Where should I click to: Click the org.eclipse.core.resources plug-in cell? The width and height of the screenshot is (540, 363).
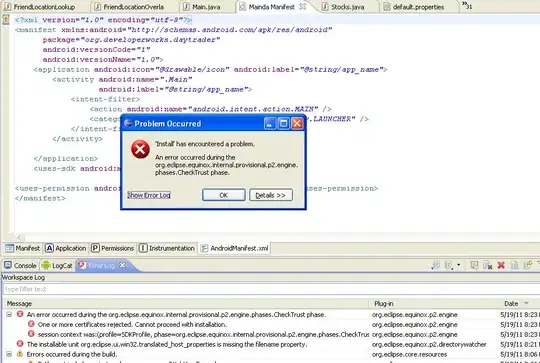(409, 354)
